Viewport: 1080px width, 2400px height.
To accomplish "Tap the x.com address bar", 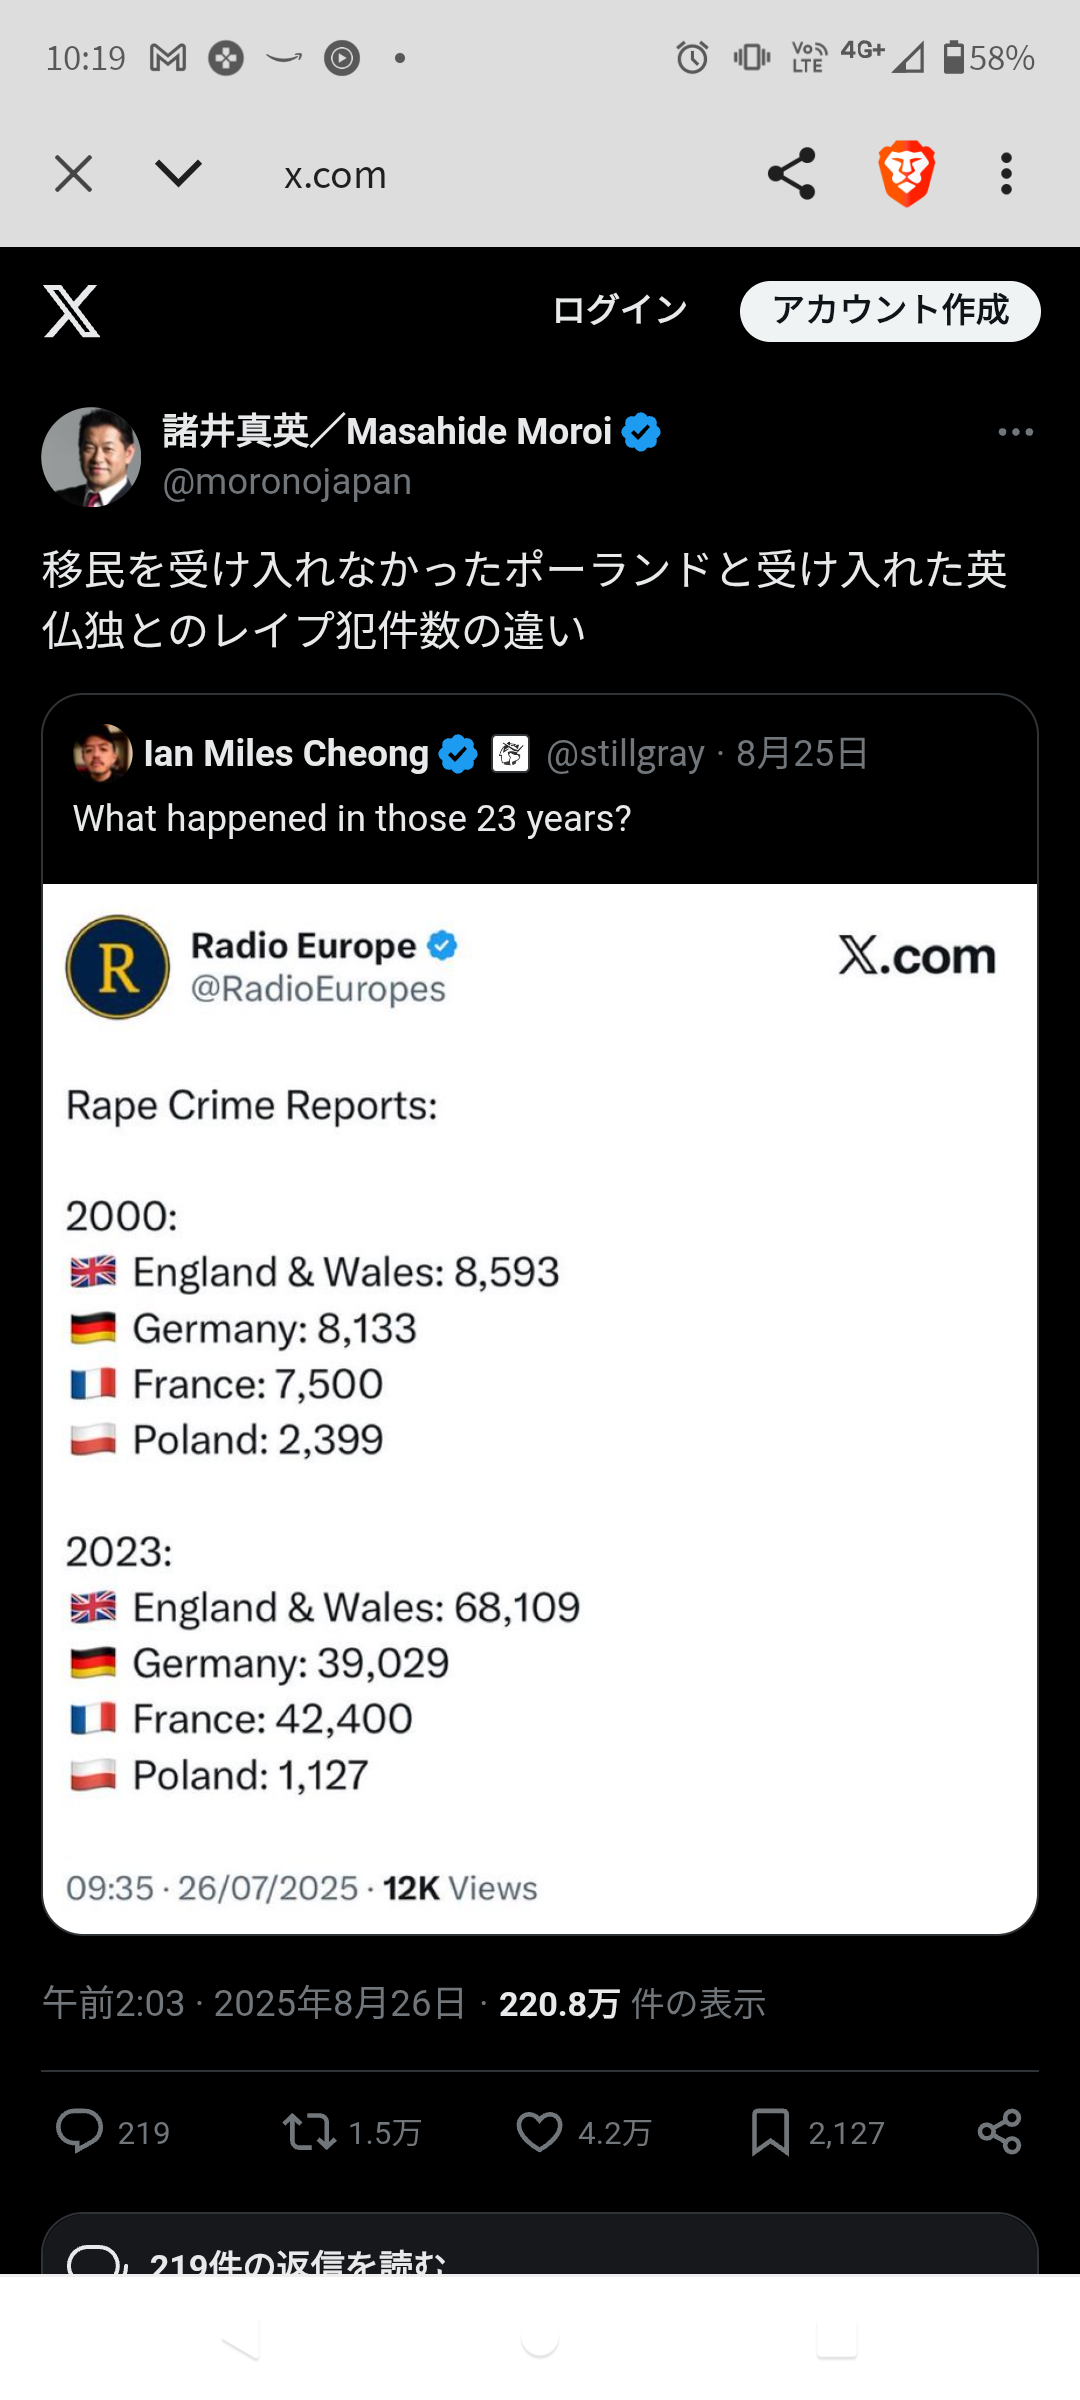I will [335, 176].
